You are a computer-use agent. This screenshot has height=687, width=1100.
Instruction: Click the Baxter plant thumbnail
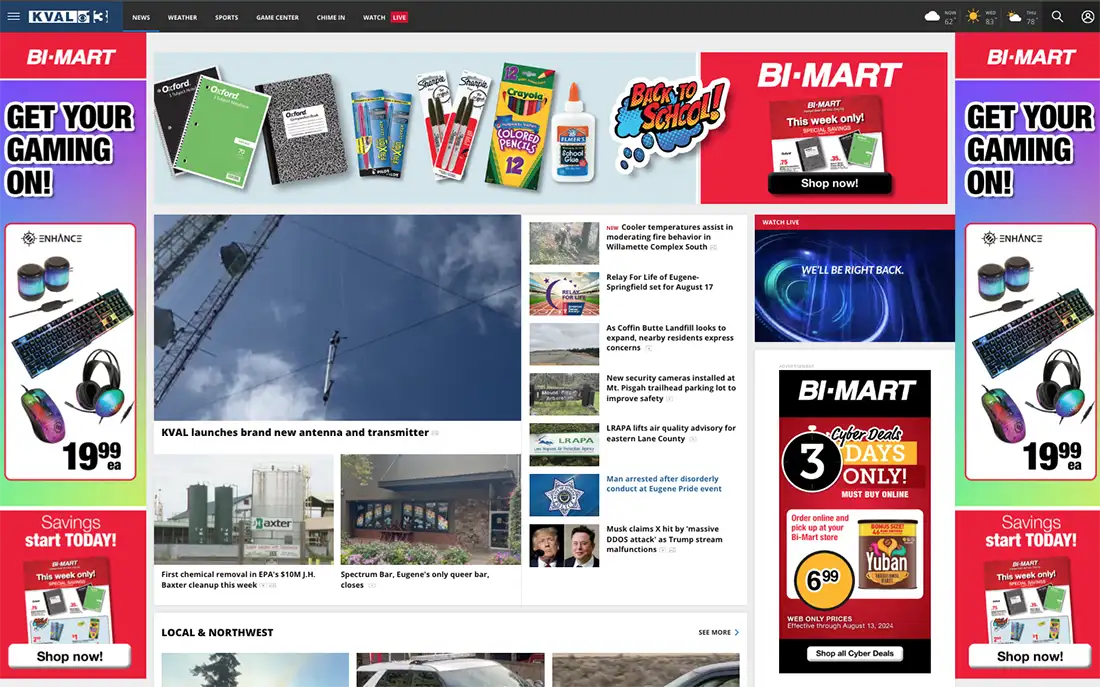click(244, 509)
